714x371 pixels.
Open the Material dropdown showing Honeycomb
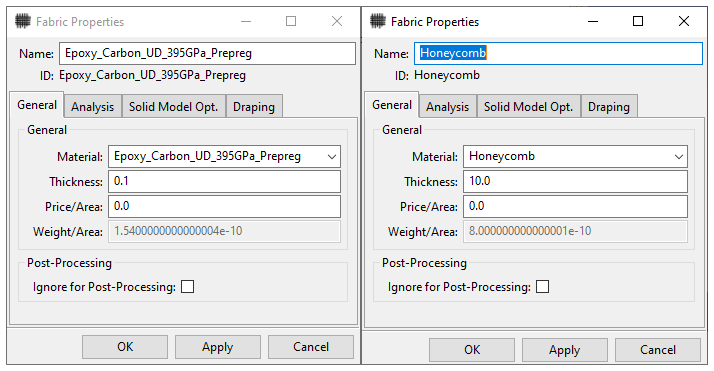pos(575,157)
